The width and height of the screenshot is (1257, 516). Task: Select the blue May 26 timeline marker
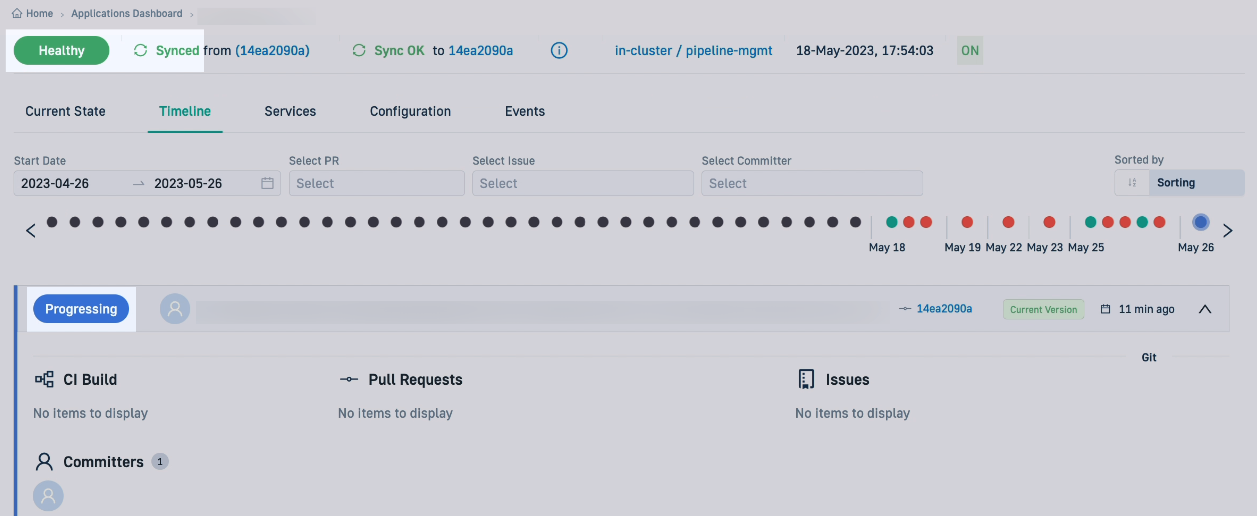tap(1201, 222)
